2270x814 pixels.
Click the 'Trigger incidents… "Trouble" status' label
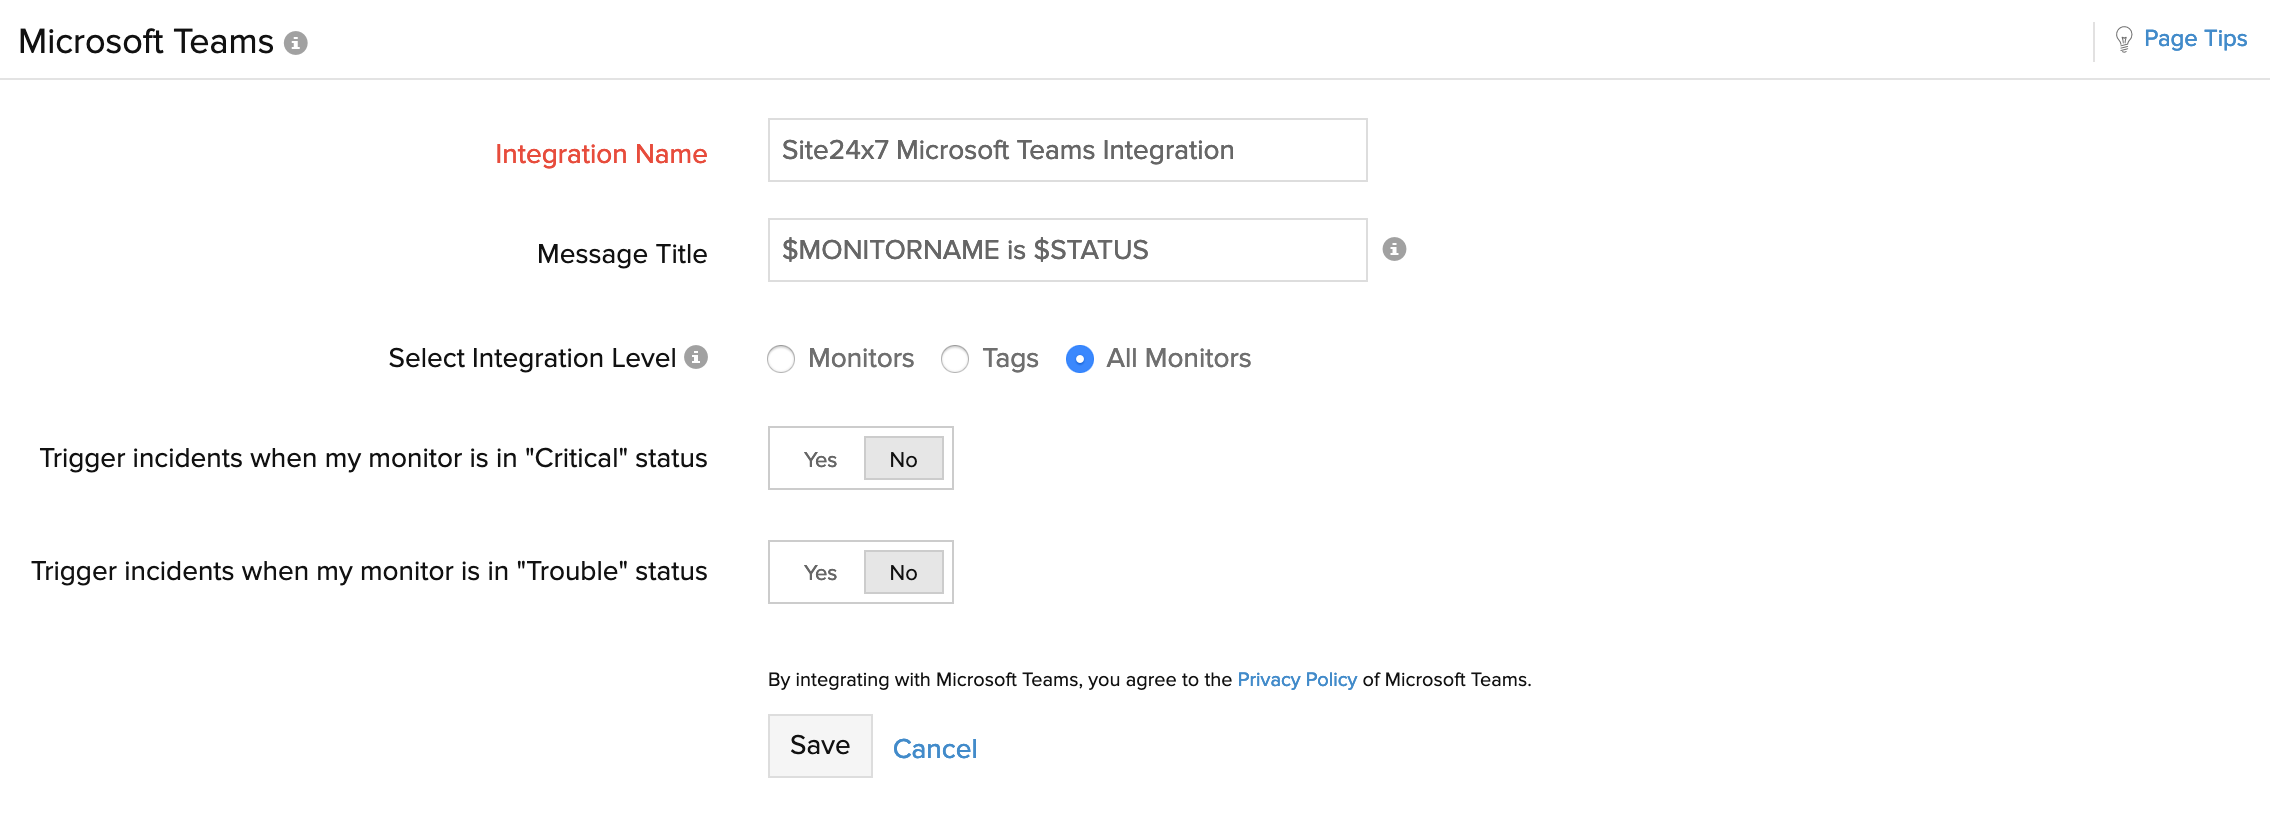(x=369, y=571)
